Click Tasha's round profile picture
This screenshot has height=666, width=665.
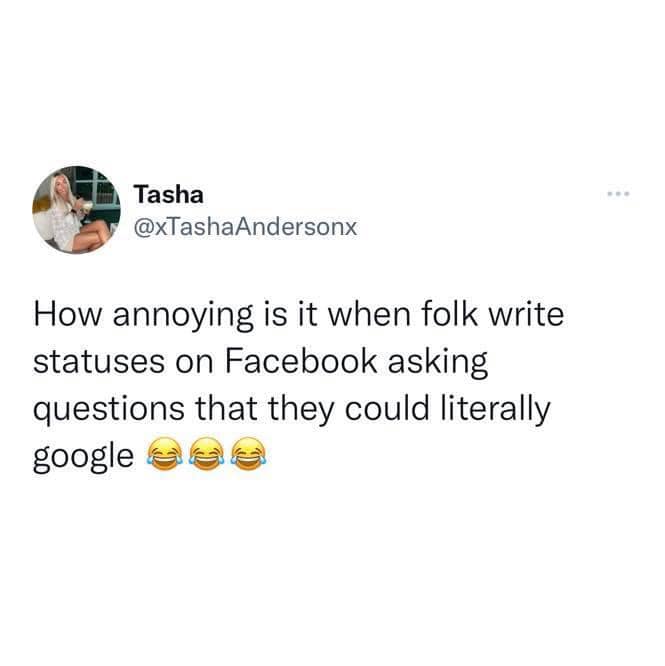click(76, 210)
